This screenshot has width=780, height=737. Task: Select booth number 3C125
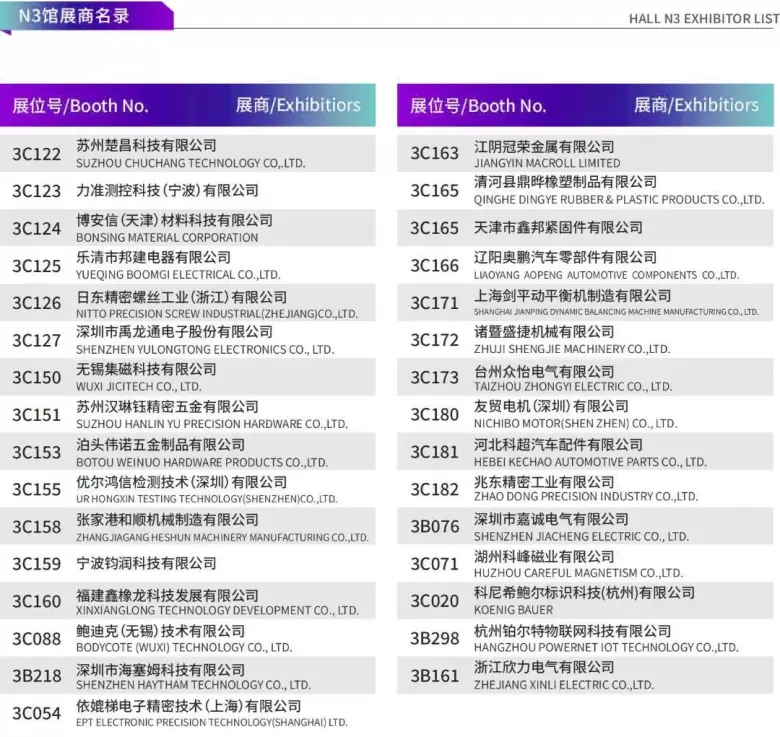(x=36, y=266)
